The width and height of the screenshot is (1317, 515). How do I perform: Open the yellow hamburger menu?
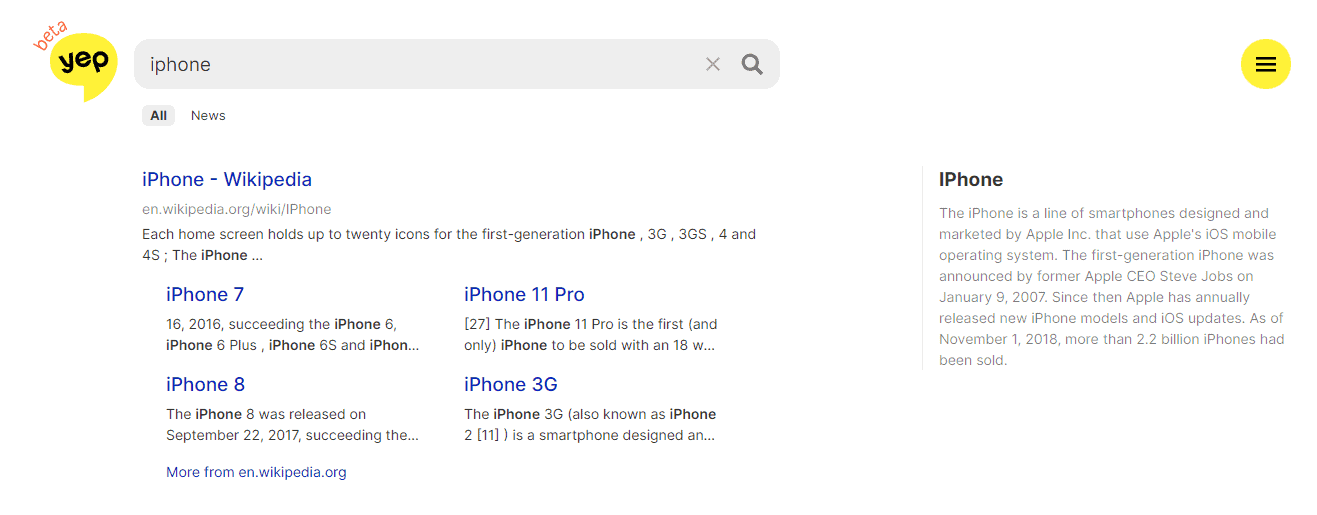(x=1266, y=64)
